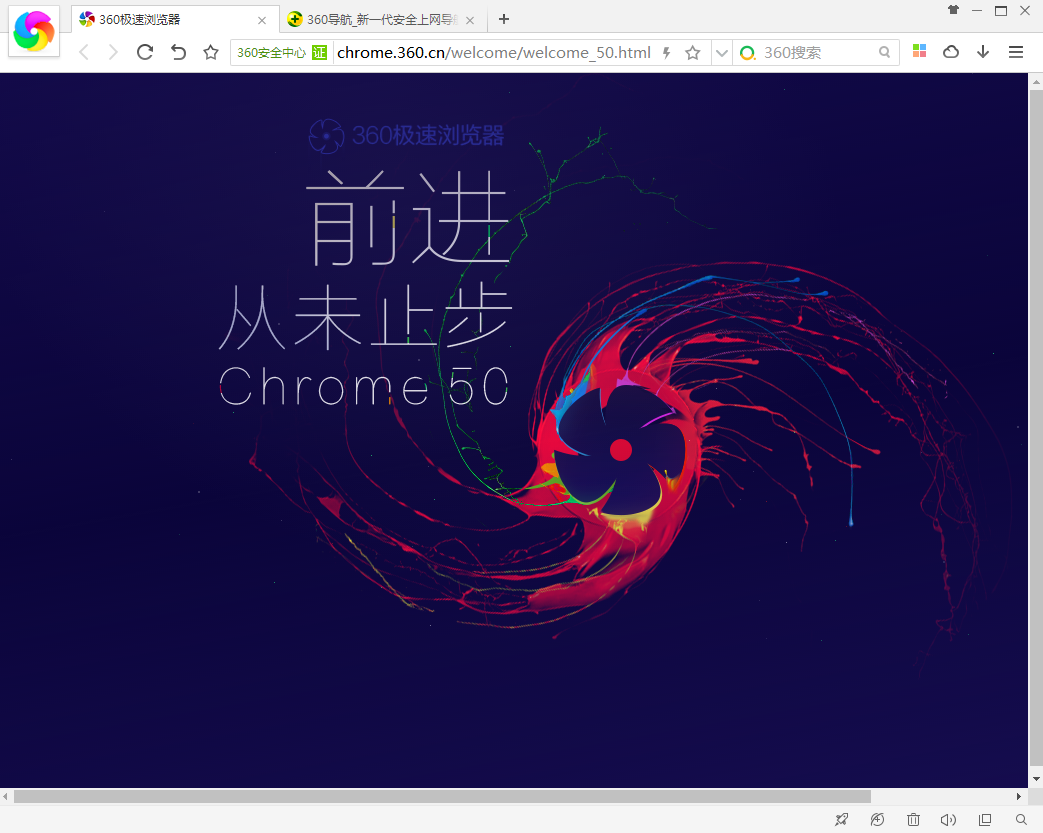Open a new tab with the plus button
The width and height of the screenshot is (1043, 833).
503,19
